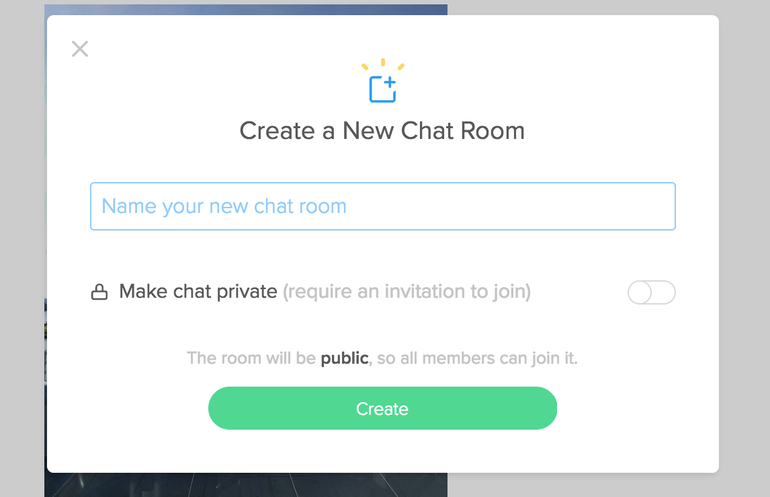This screenshot has height=497, width=770.
Task: Click the gray backdrop right of the dialog
Action: 744,246
